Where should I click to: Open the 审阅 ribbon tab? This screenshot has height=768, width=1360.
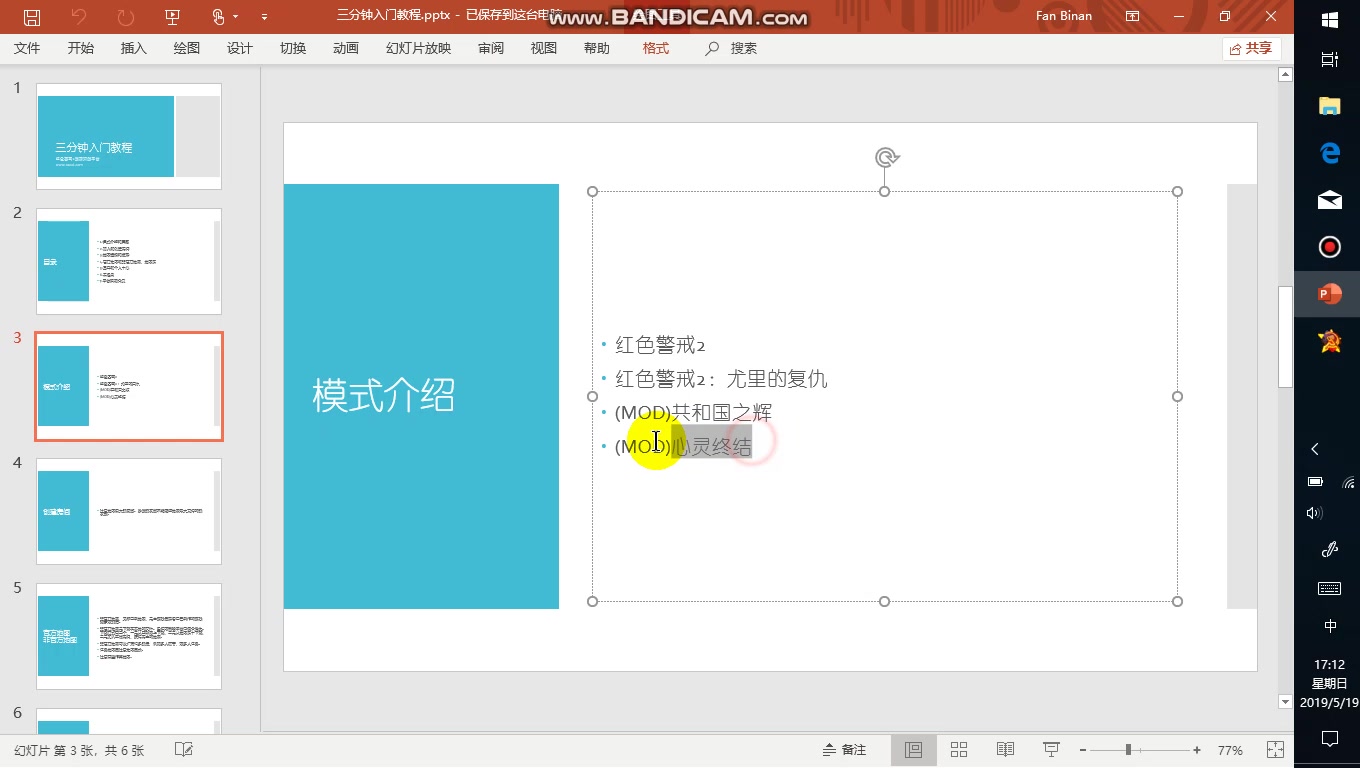coord(491,48)
